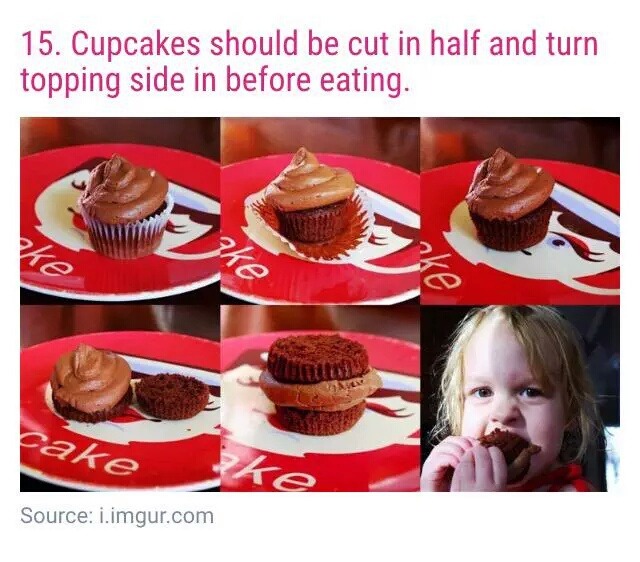Select the number "15." in the heading
The image size is (640, 562).
click(x=41, y=44)
